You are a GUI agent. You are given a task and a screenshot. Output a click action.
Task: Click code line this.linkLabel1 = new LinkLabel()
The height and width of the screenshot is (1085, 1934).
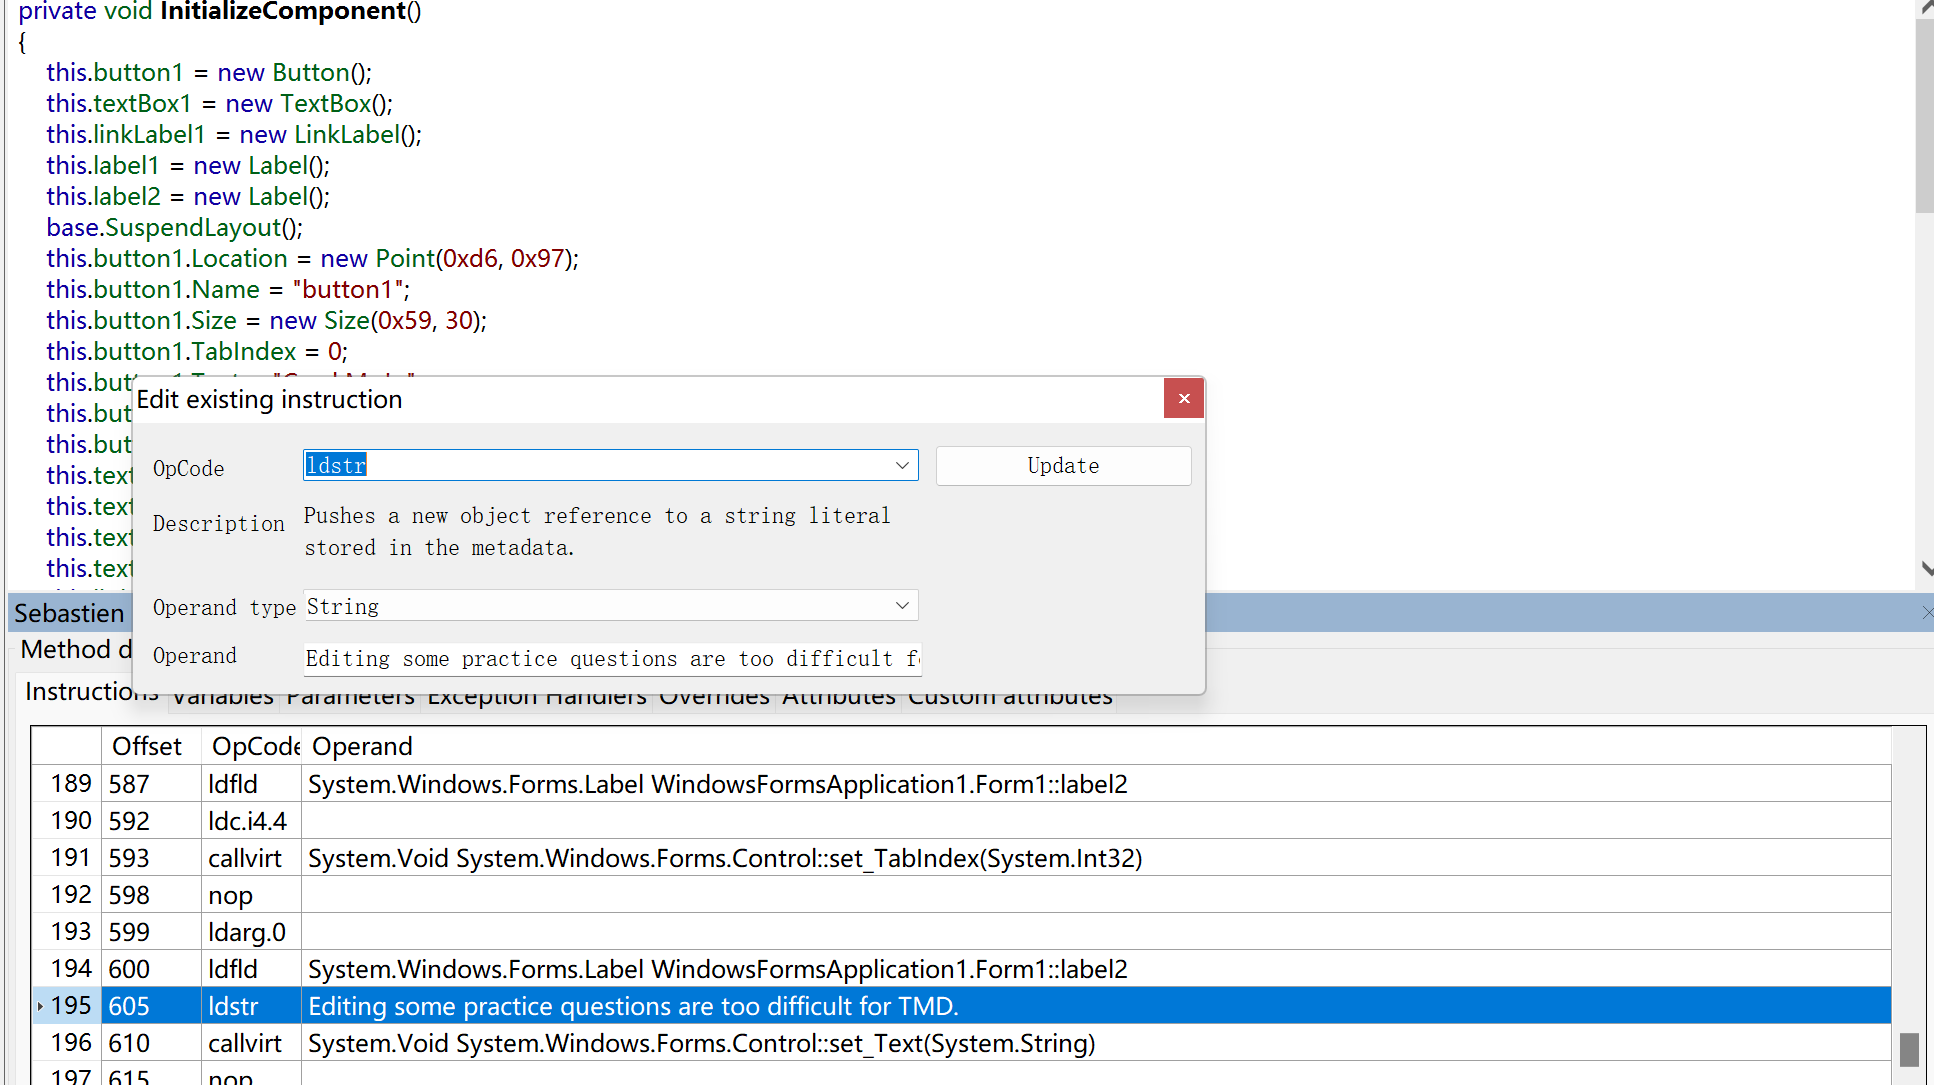(x=234, y=135)
